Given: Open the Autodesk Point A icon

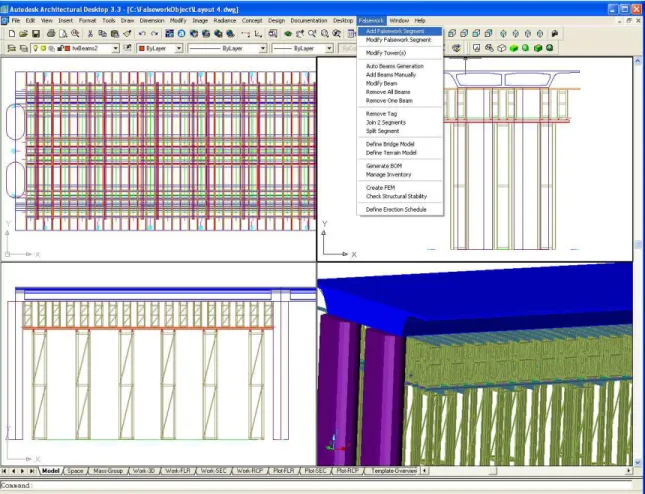Looking at the screenshot, I should [x=181, y=34].
